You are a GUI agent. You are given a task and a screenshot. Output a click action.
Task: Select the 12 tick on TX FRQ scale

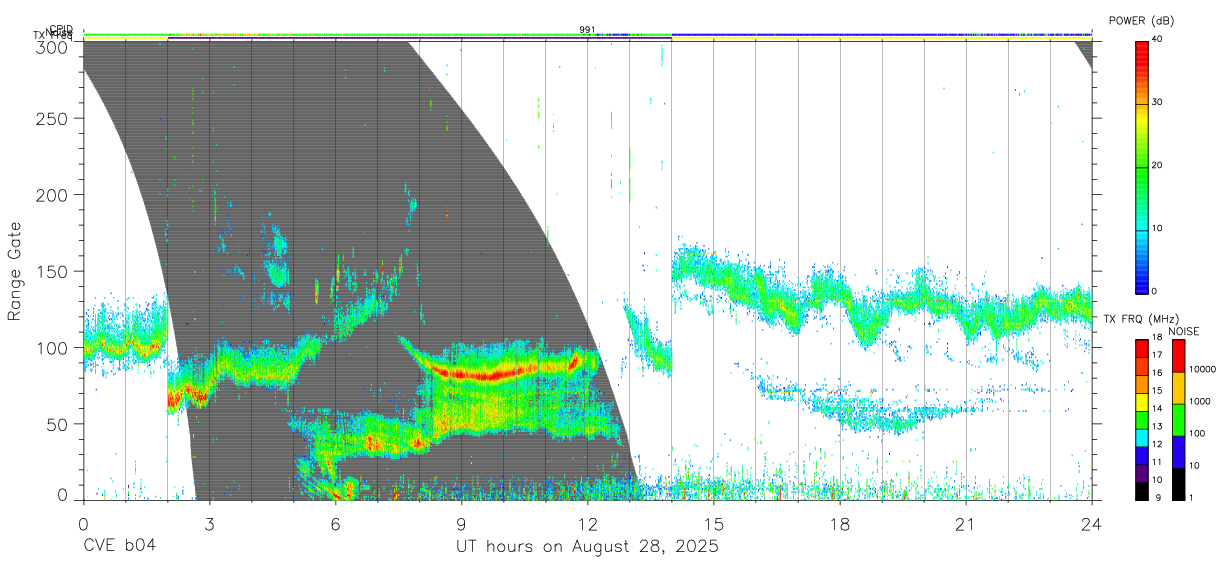pyautogui.click(x=1157, y=446)
